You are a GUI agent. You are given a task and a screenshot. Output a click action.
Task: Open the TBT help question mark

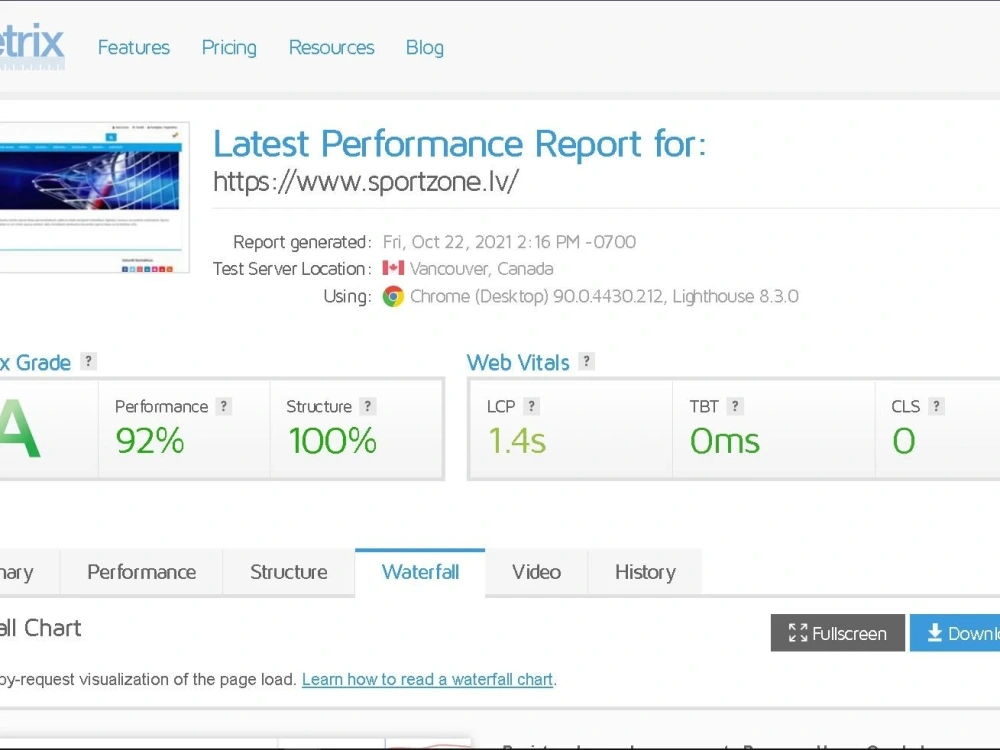[x=735, y=406]
